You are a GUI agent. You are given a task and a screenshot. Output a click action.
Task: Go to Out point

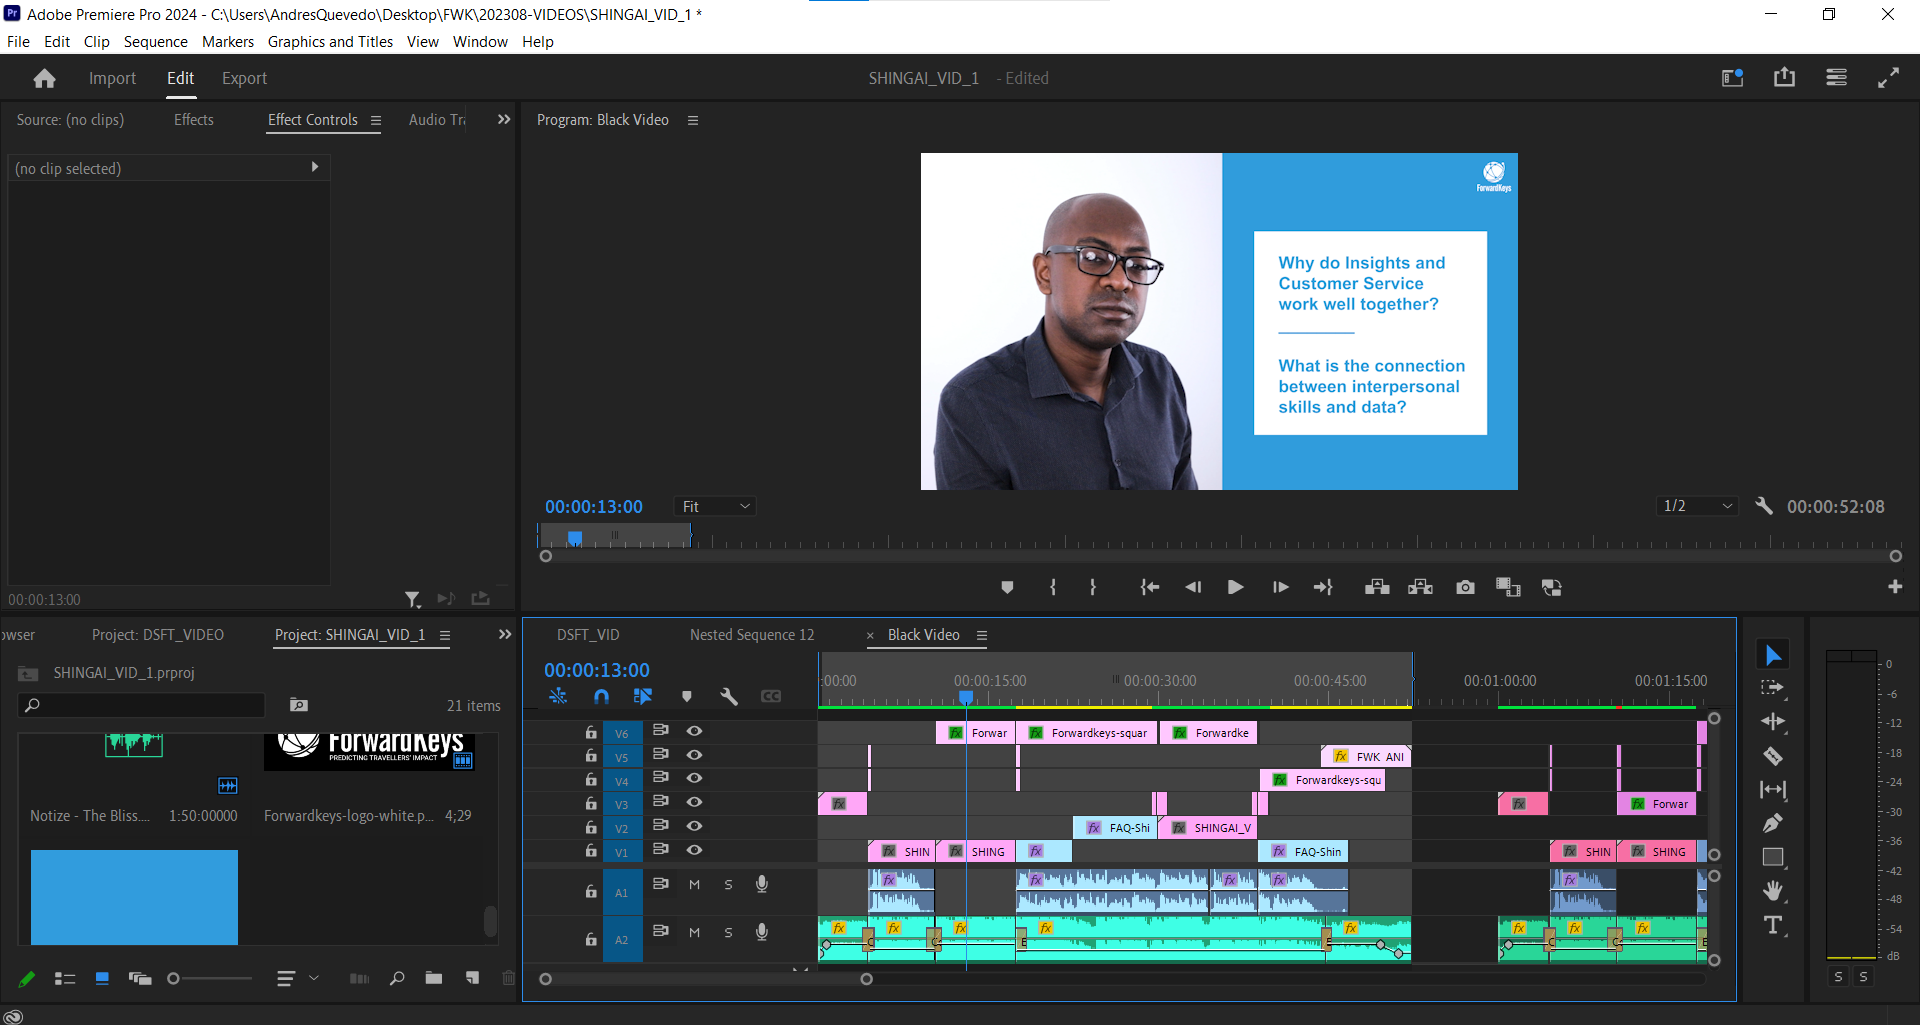[x=1323, y=587]
